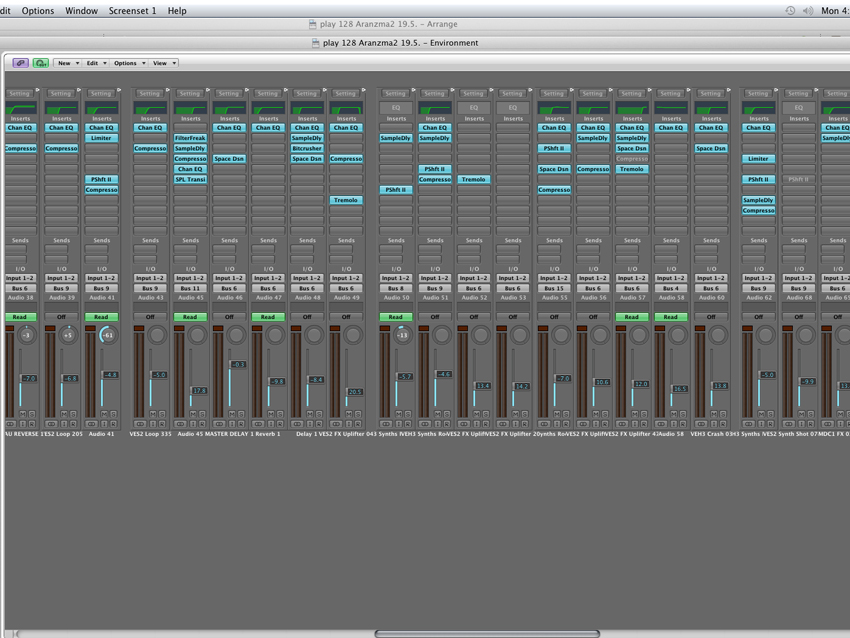Click the pan knob on Audio 62 channel
The width and height of the screenshot is (850, 638).
click(765, 335)
